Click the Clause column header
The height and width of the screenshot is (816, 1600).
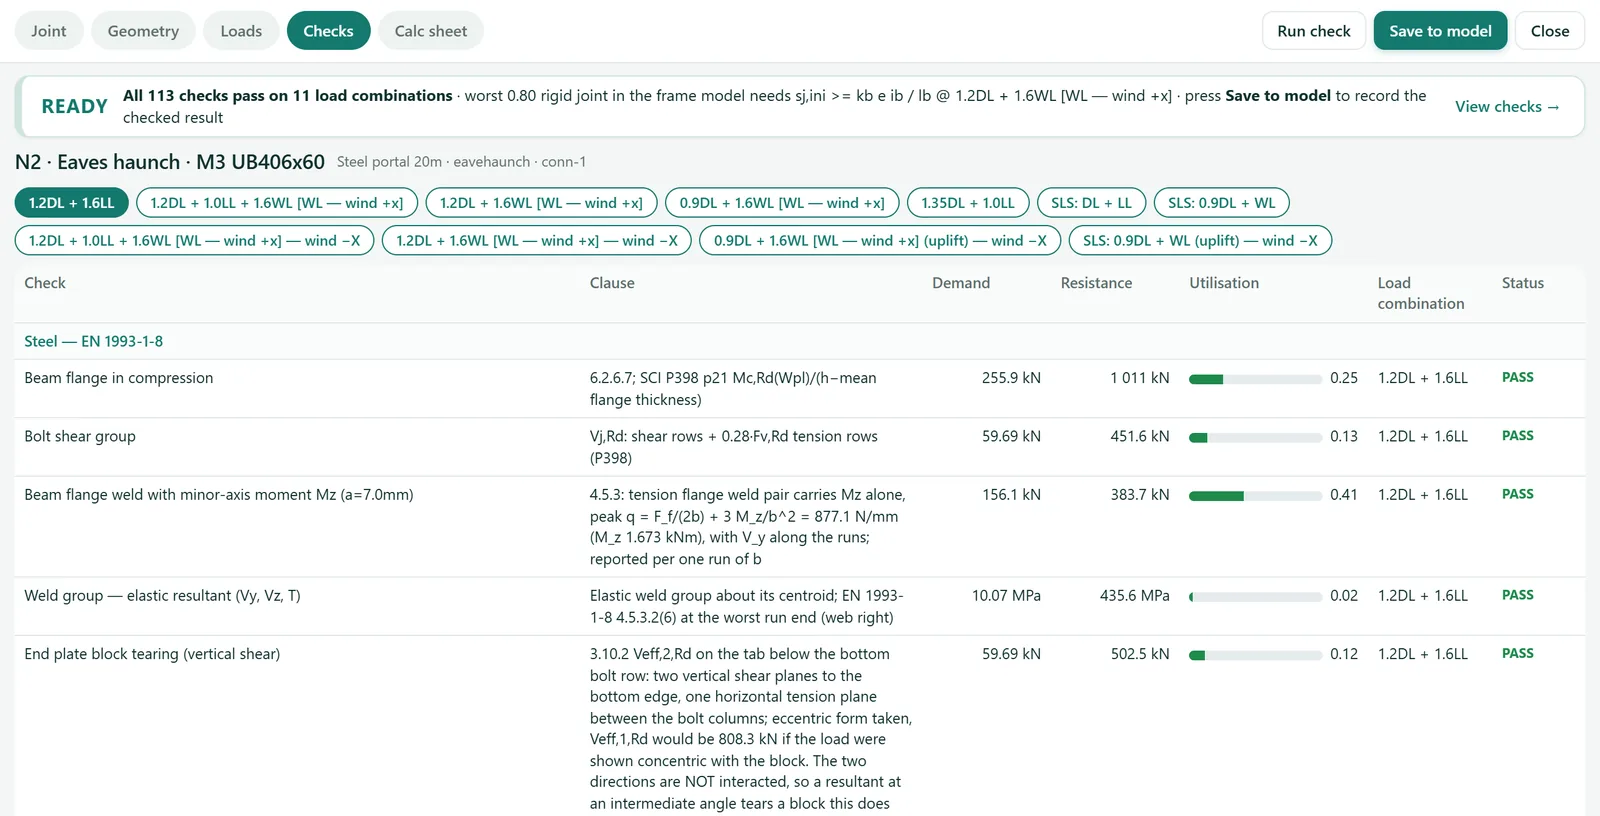(612, 283)
